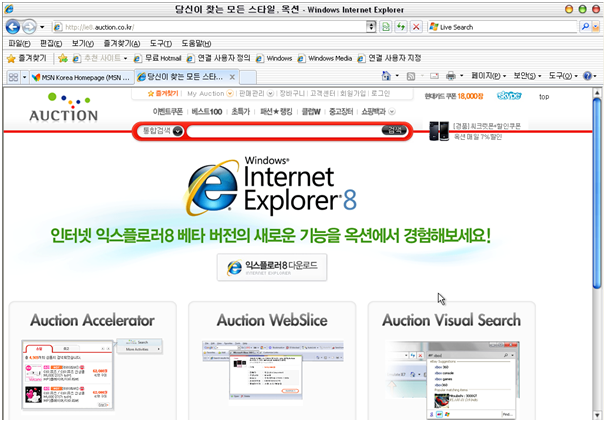Screen dimensions: 606x422
Task: Click the blue Help question mark icon
Action: (x=587, y=76)
